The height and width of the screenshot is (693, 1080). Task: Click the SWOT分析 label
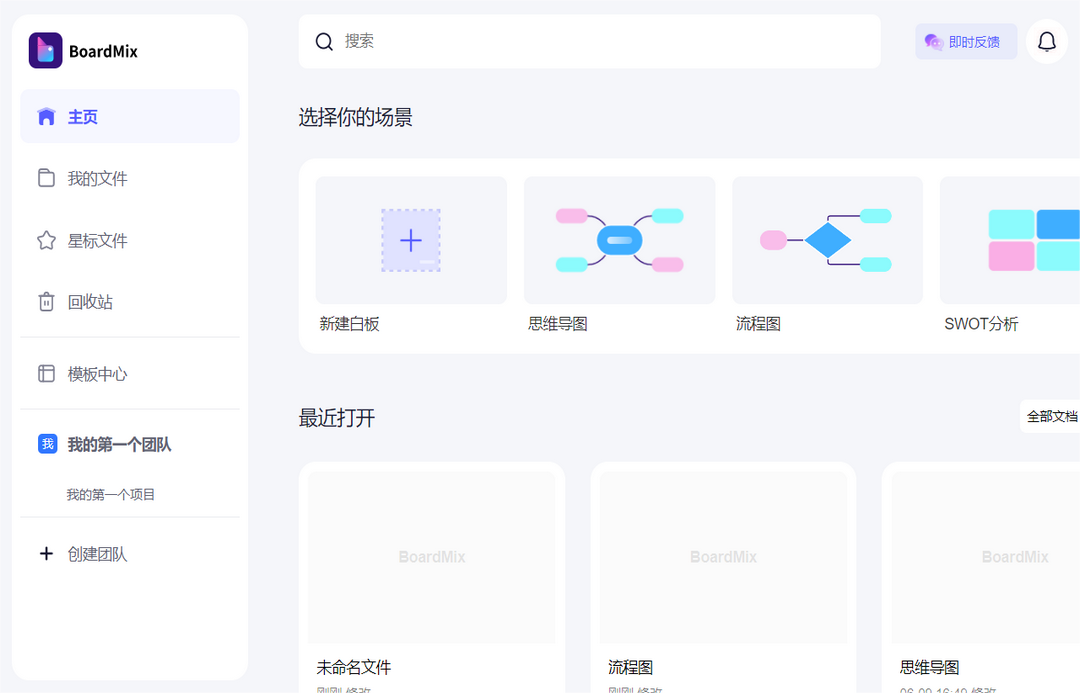point(981,324)
